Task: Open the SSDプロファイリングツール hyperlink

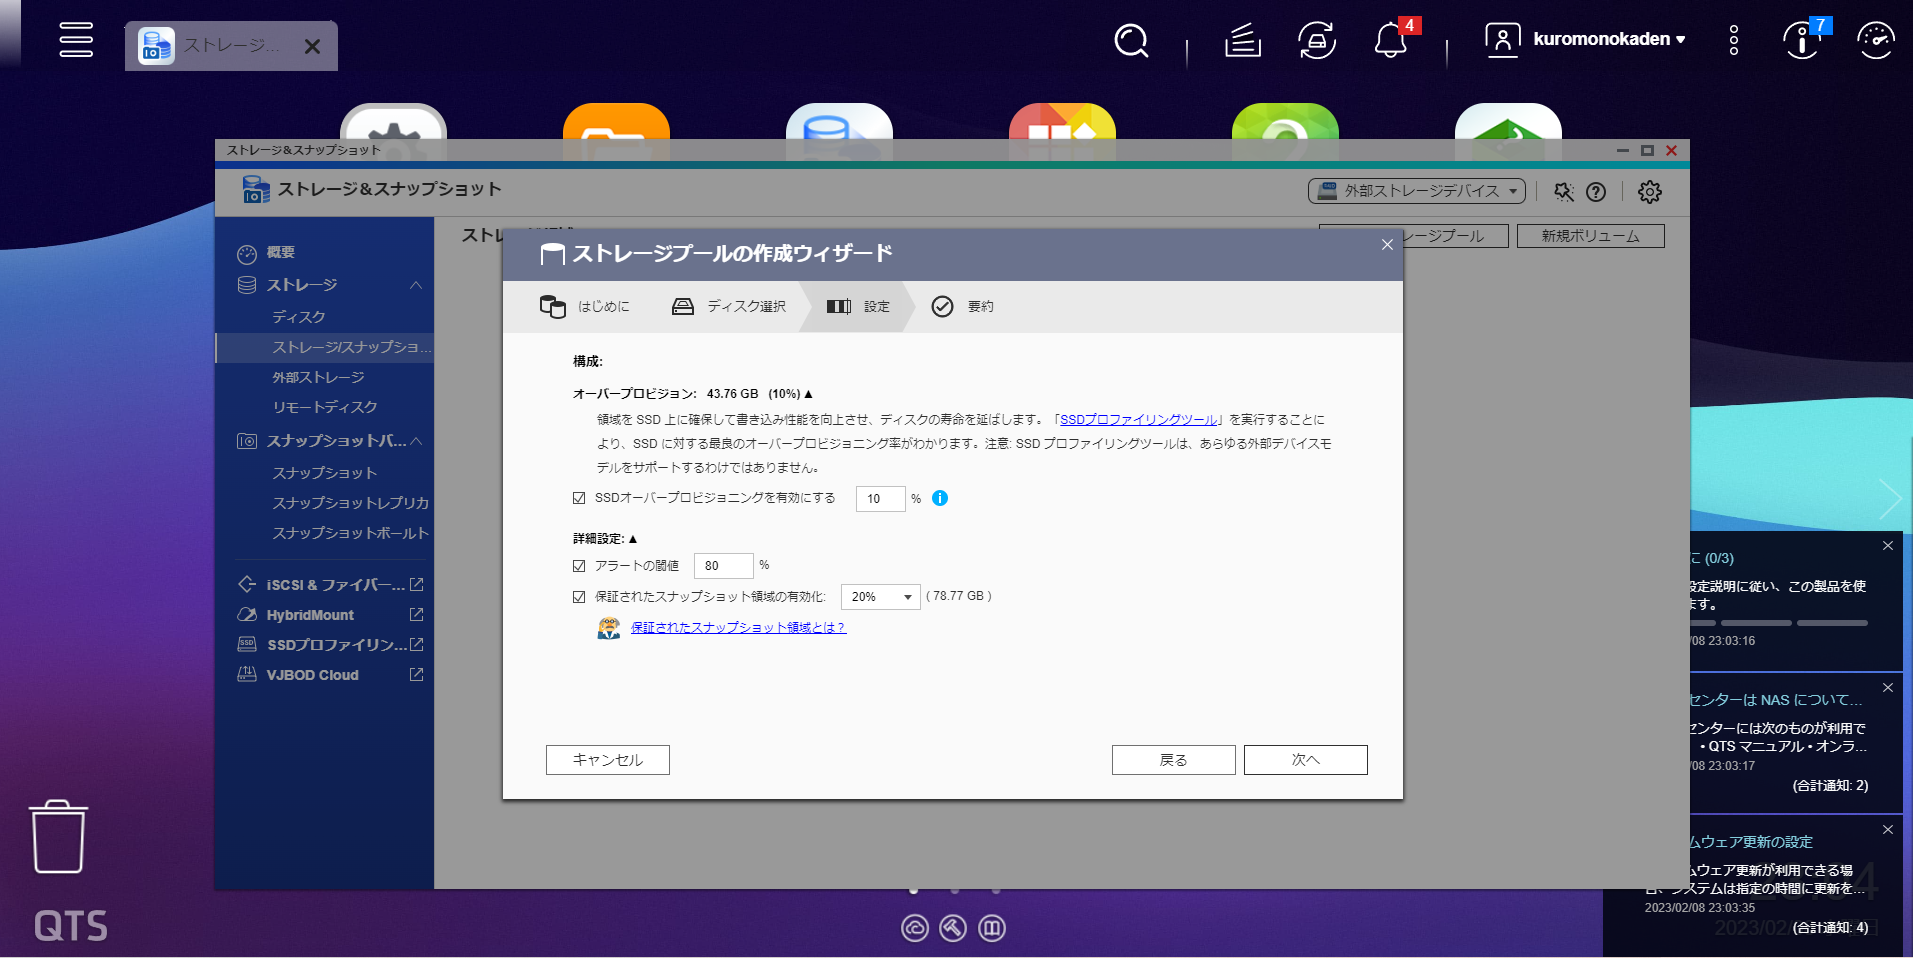Action: (1139, 420)
